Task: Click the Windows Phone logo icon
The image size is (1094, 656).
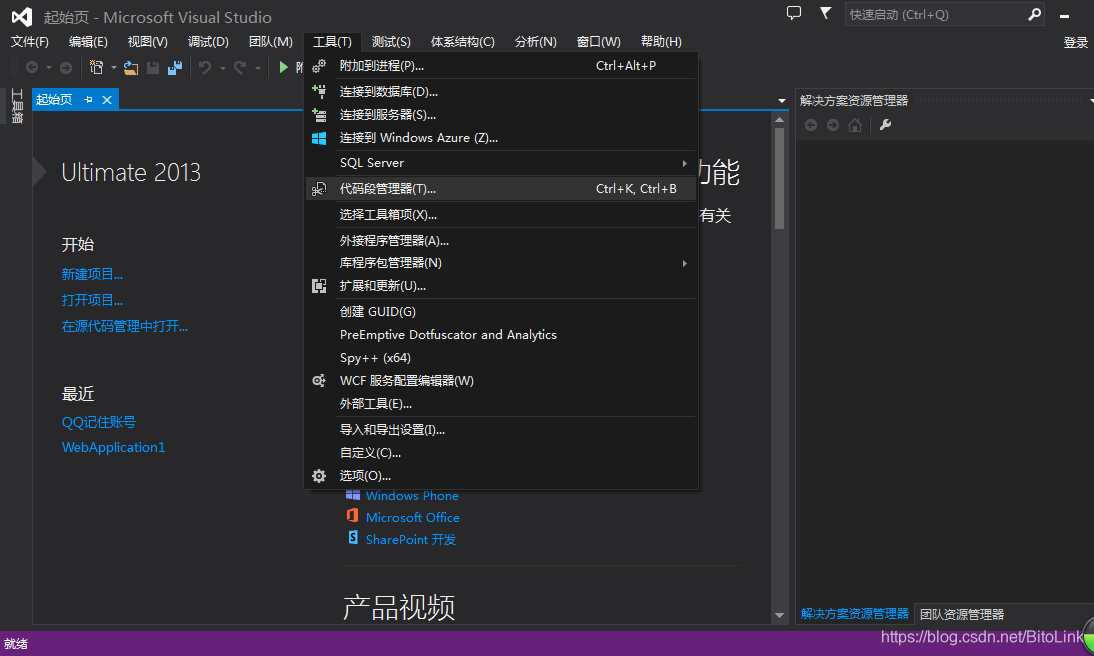Action: pos(353,495)
